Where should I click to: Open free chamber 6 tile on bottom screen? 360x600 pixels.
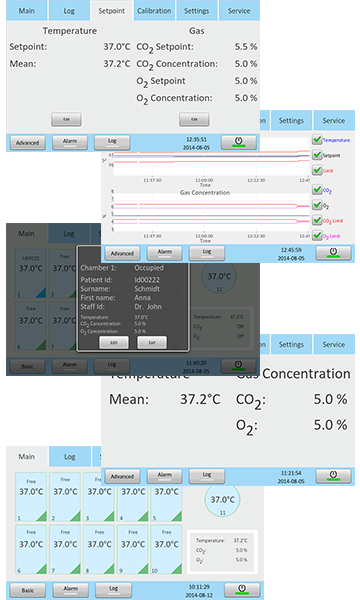pos(31,549)
